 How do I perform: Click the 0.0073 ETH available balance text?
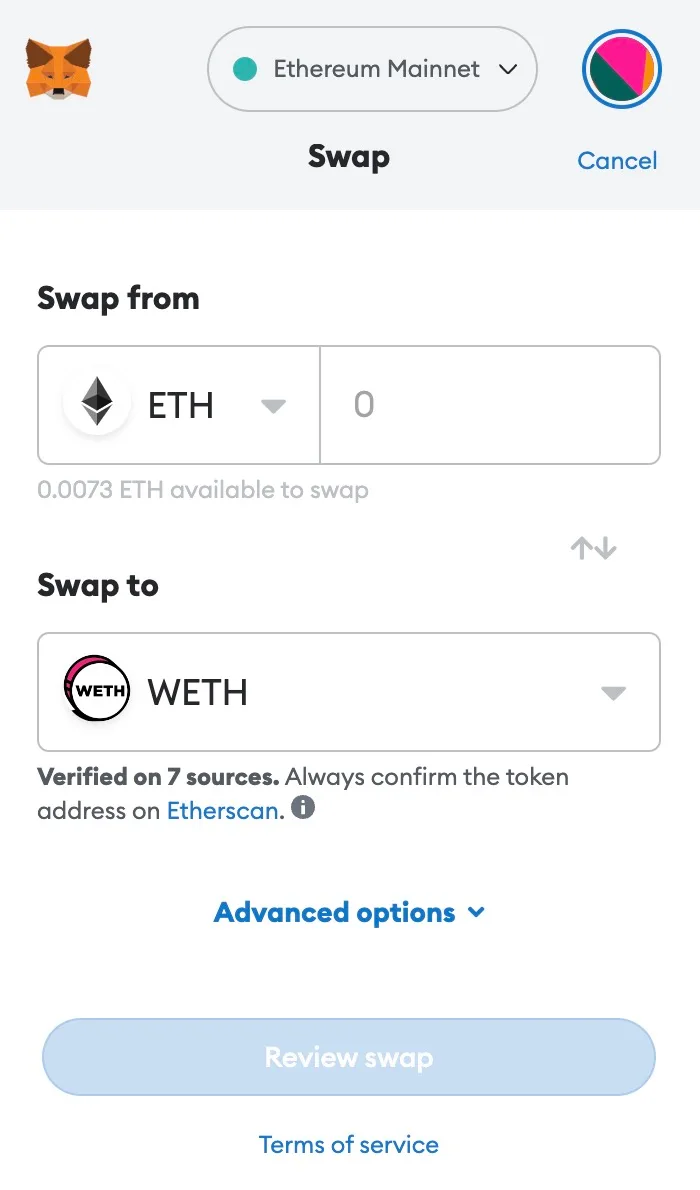click(x=202, y=490)
